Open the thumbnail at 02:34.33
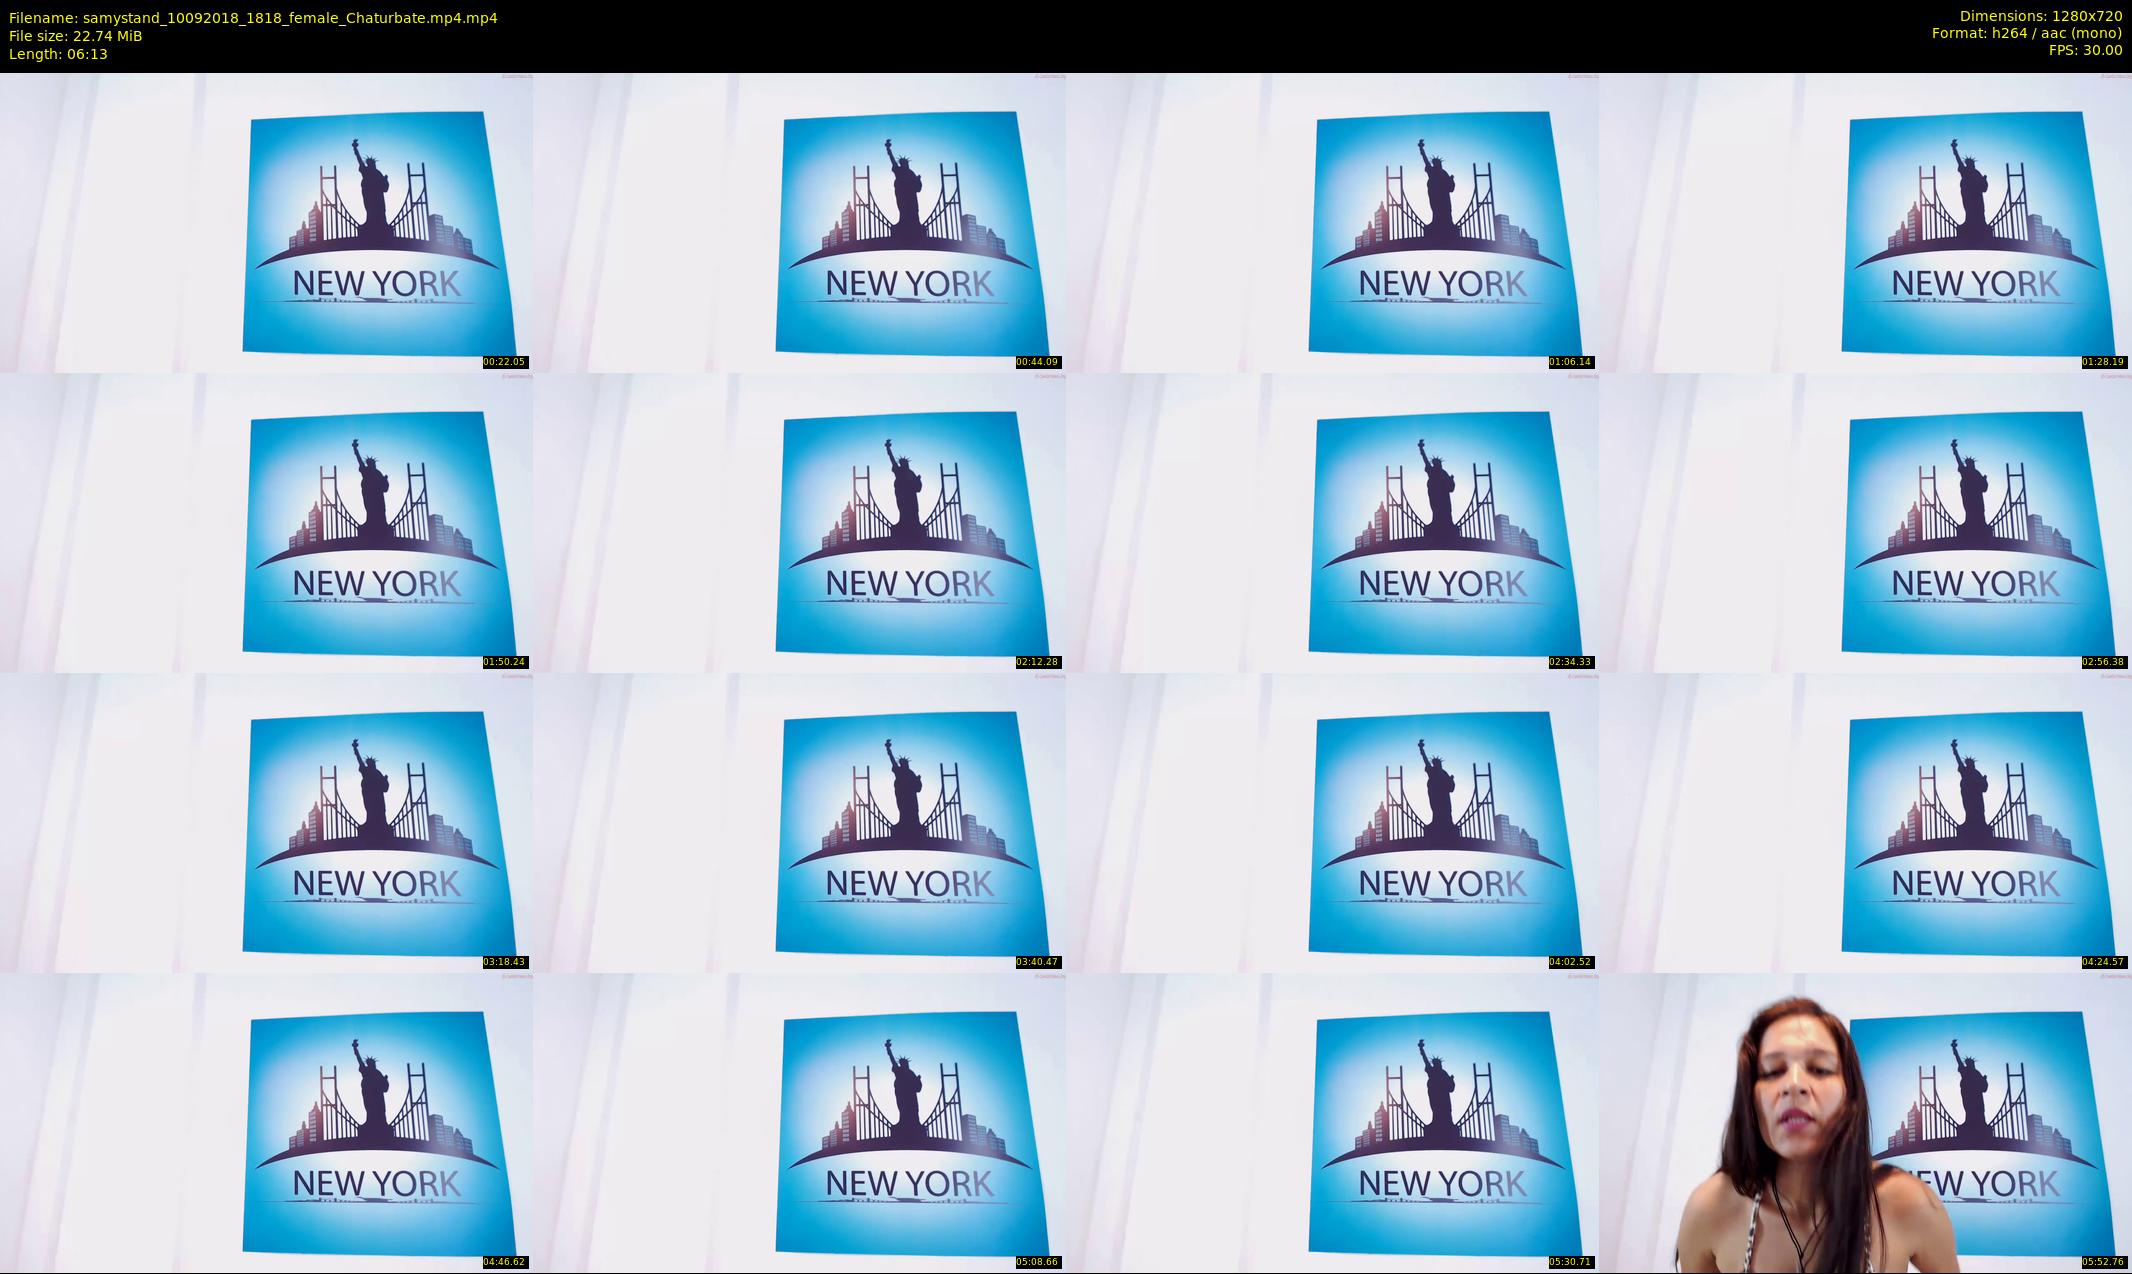 tap(1332, 522)
